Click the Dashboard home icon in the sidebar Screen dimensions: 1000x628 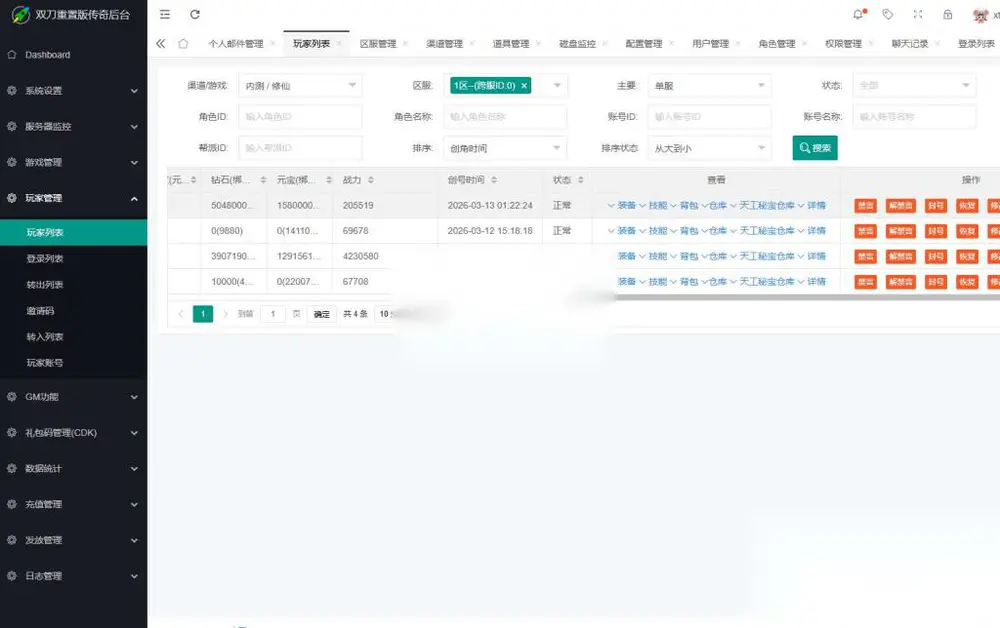[x=11, y=55]
